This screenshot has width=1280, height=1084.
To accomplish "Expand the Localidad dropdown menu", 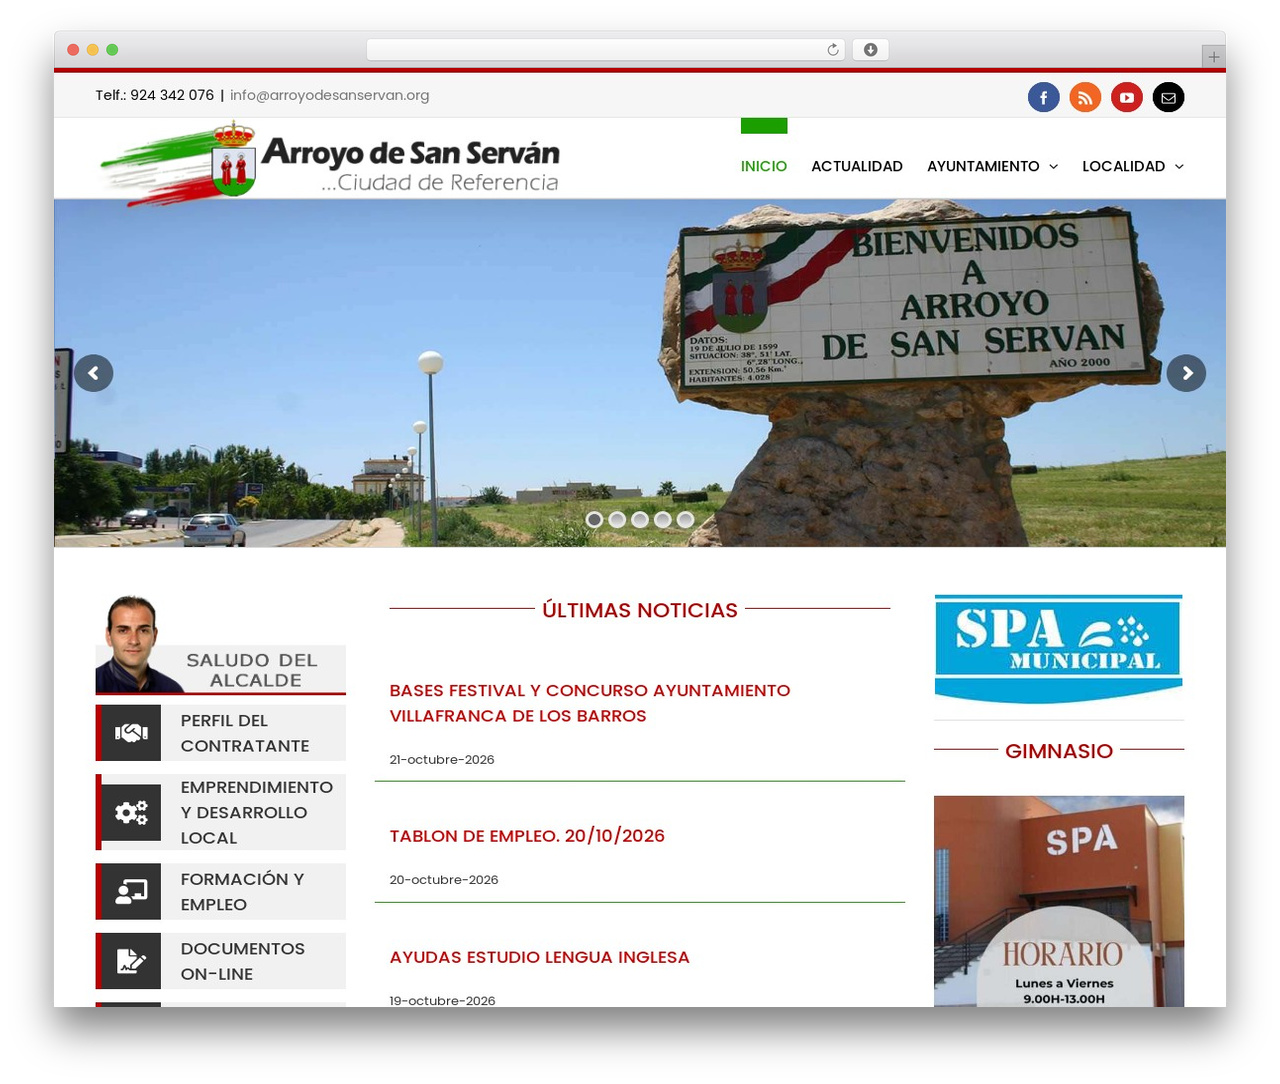I will (1133, 166).
